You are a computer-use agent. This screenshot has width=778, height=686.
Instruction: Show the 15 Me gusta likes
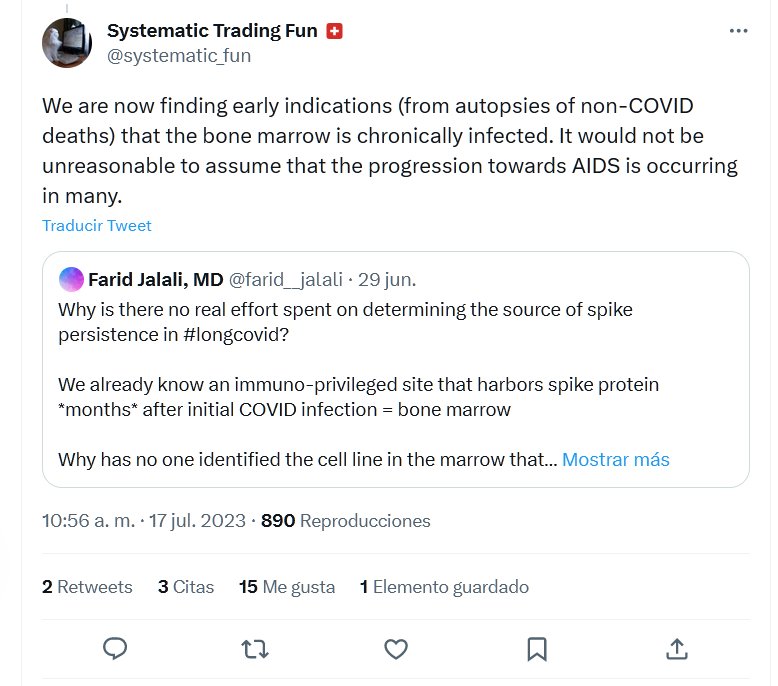point(287,587)
